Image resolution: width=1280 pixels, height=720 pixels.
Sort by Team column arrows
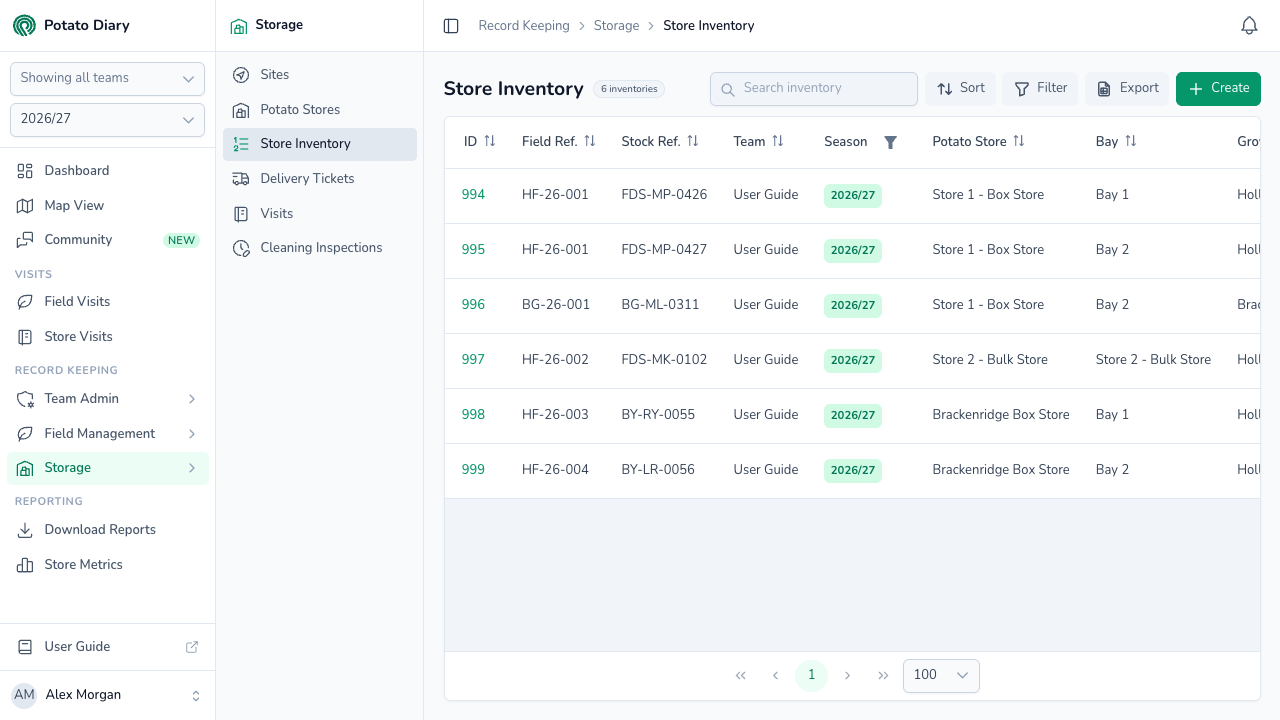click(778, 142)
